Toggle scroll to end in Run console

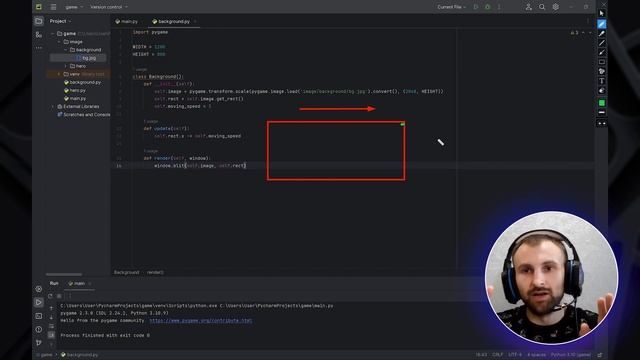(51, 335)
